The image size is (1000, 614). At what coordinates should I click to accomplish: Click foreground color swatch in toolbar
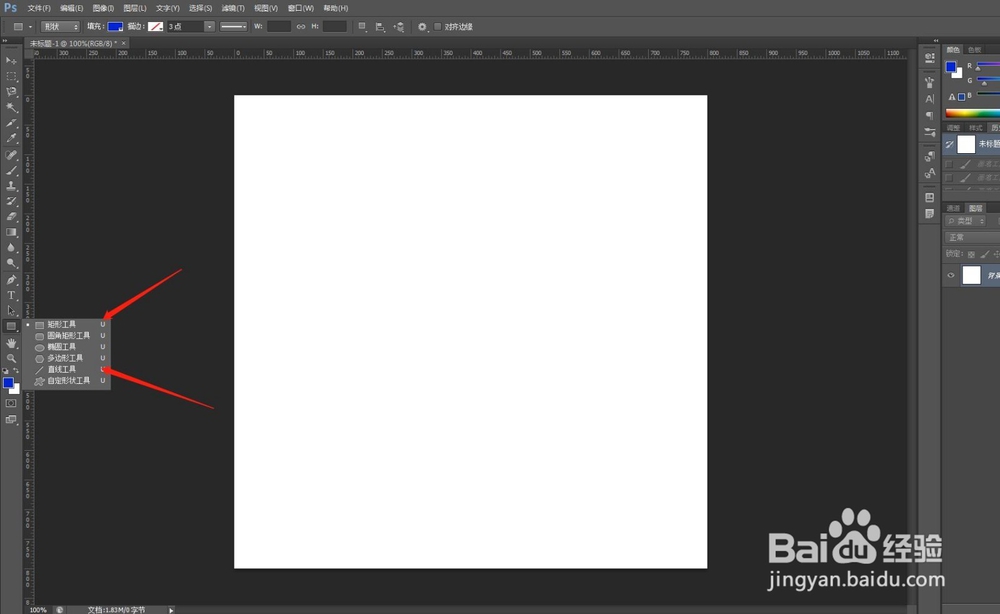pyautogui.click(x=8, y=383)
